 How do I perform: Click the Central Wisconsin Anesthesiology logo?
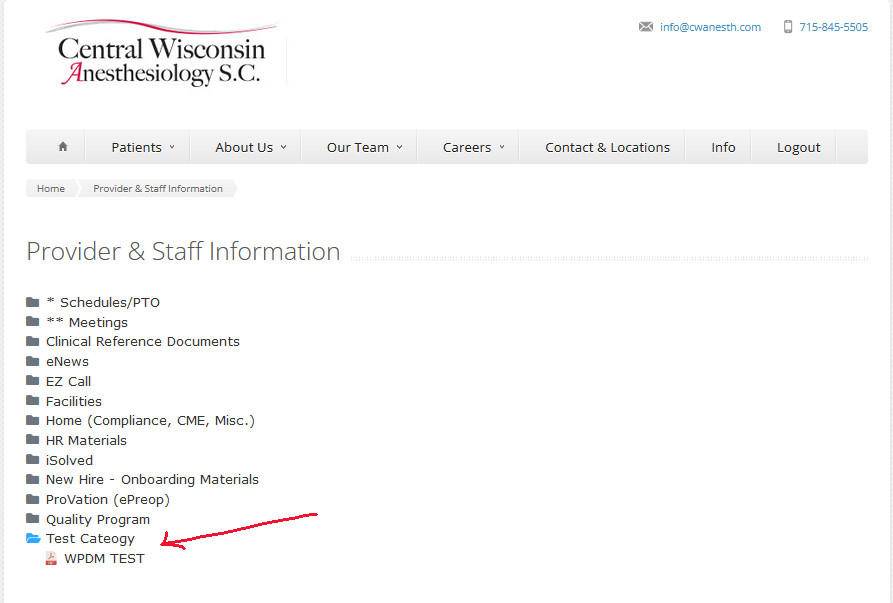[x=162, y=54]
